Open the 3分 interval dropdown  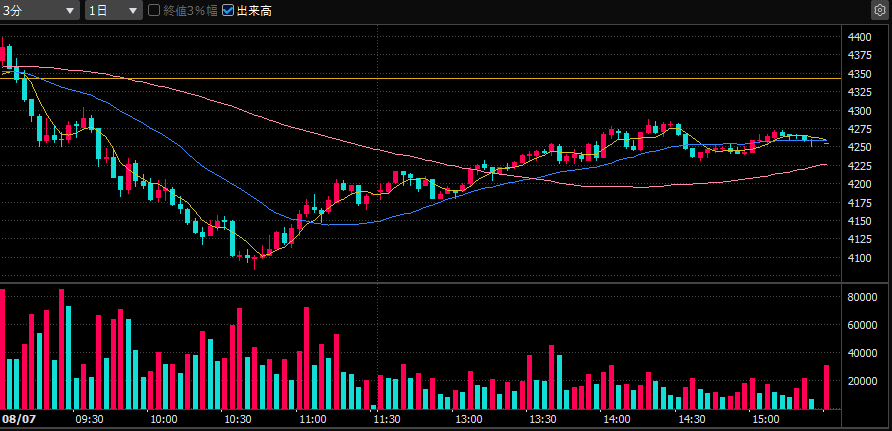click(x=39, y=10)
